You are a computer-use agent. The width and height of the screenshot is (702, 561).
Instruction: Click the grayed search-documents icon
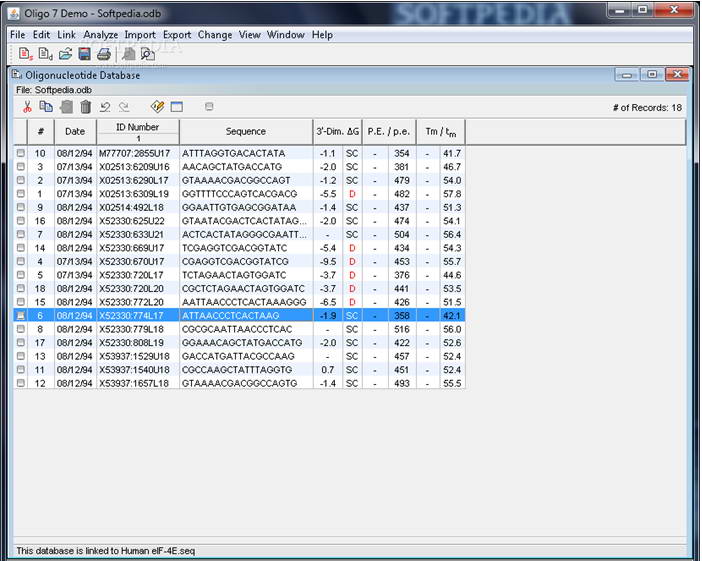128,54
